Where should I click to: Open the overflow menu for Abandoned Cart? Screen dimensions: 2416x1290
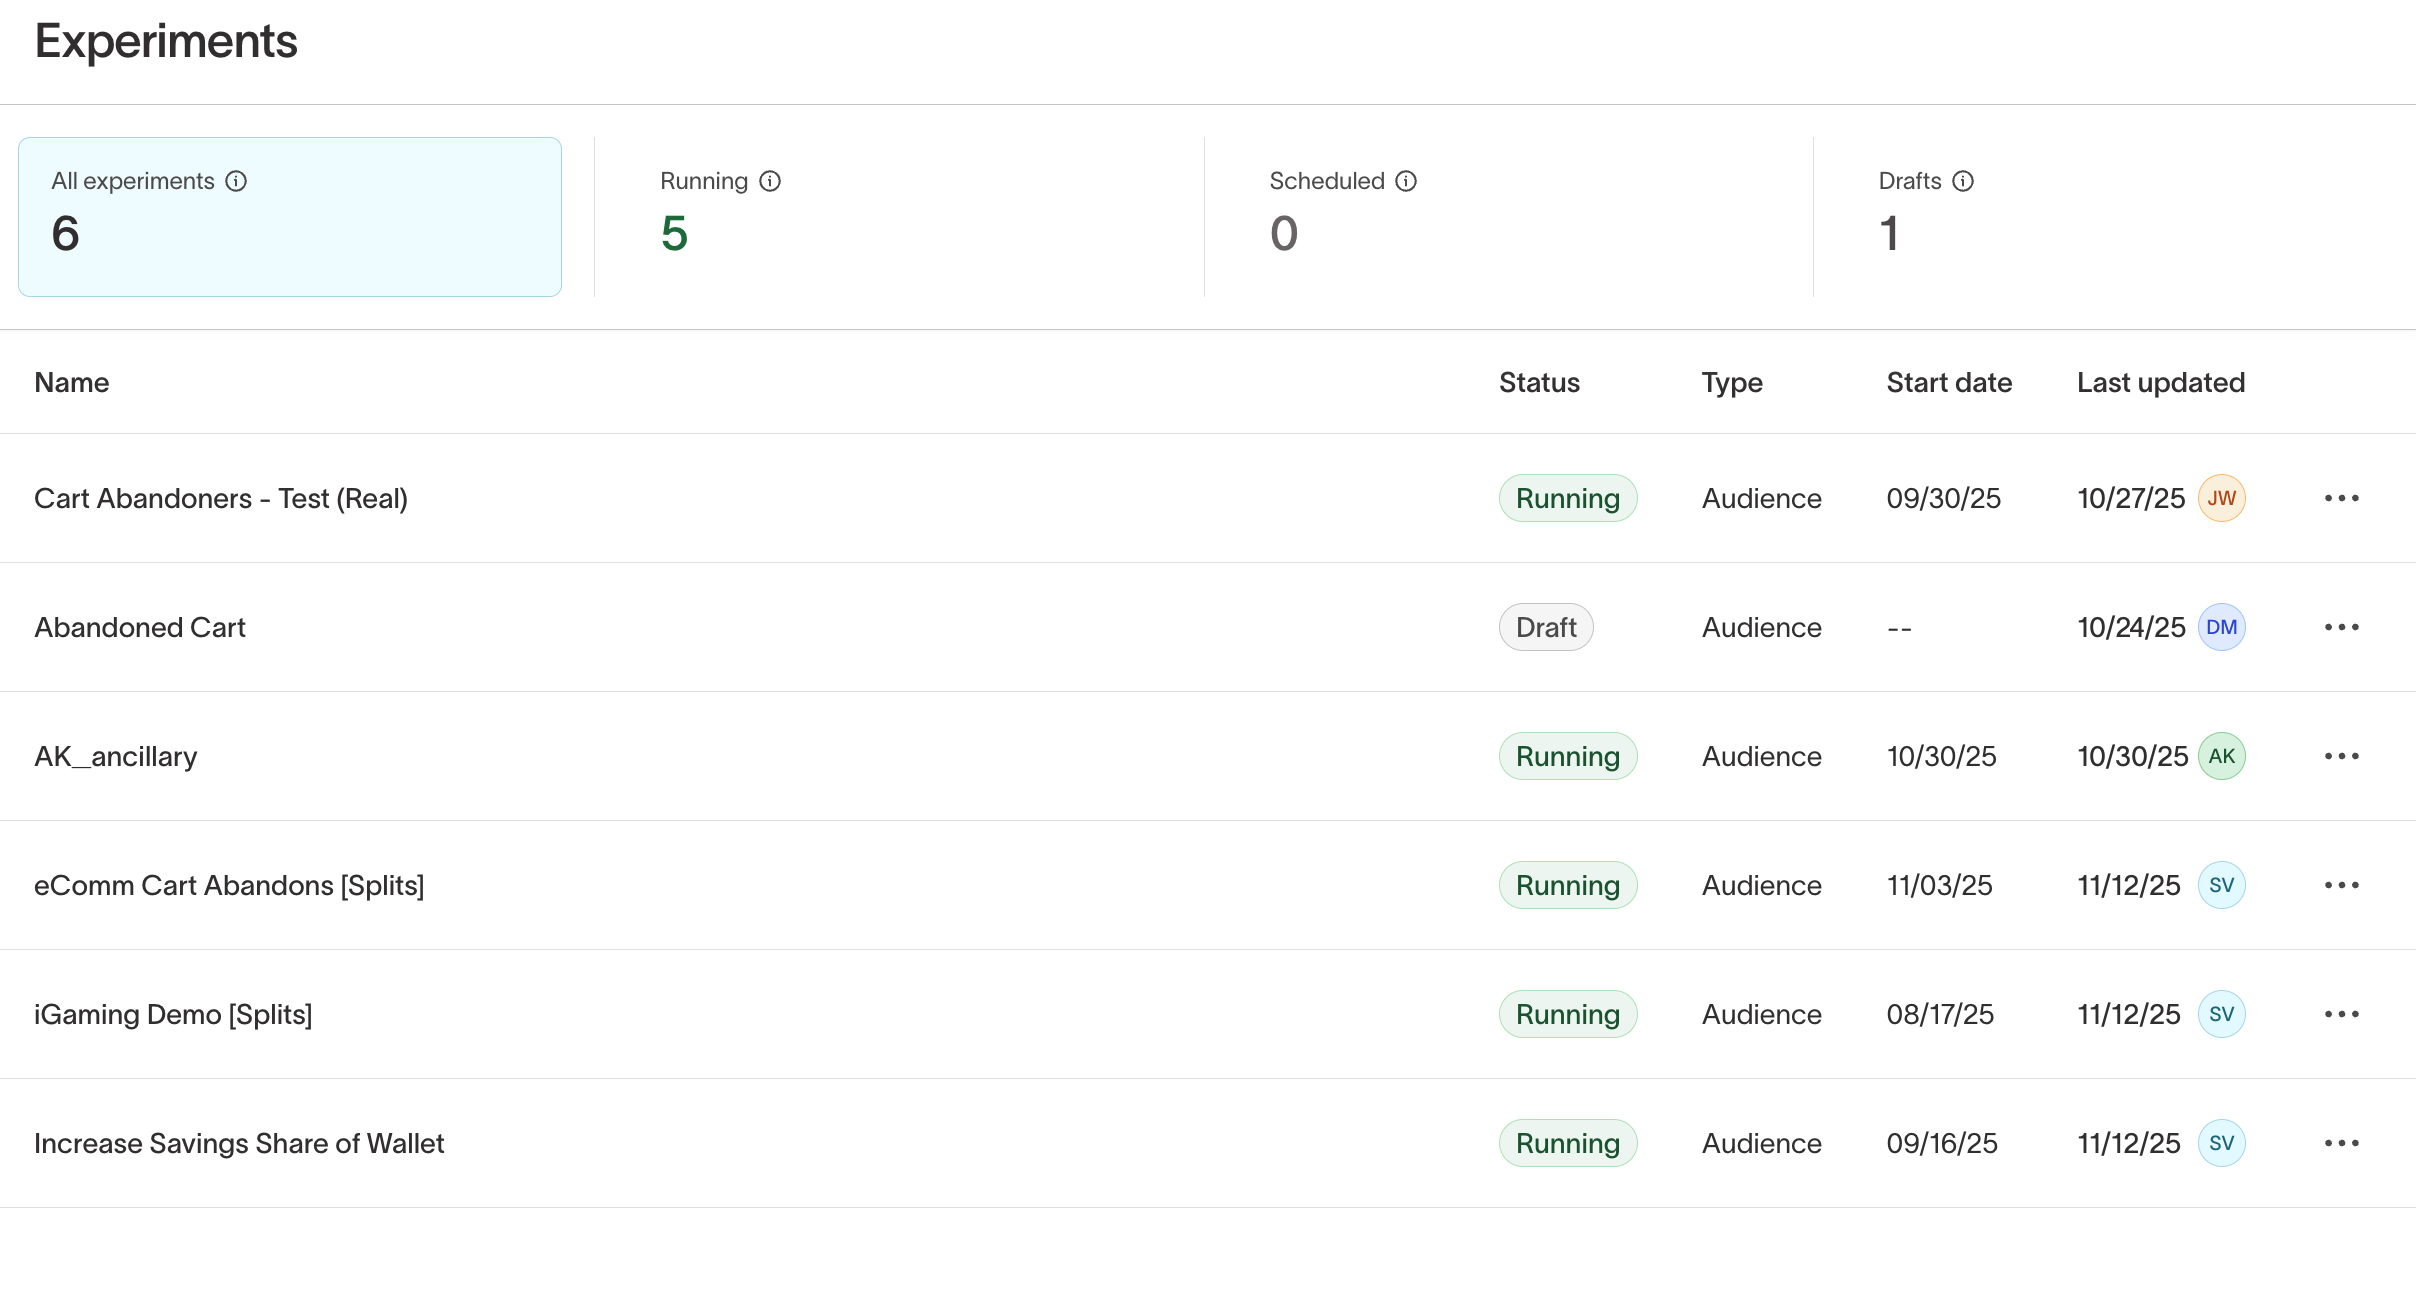2343,627
